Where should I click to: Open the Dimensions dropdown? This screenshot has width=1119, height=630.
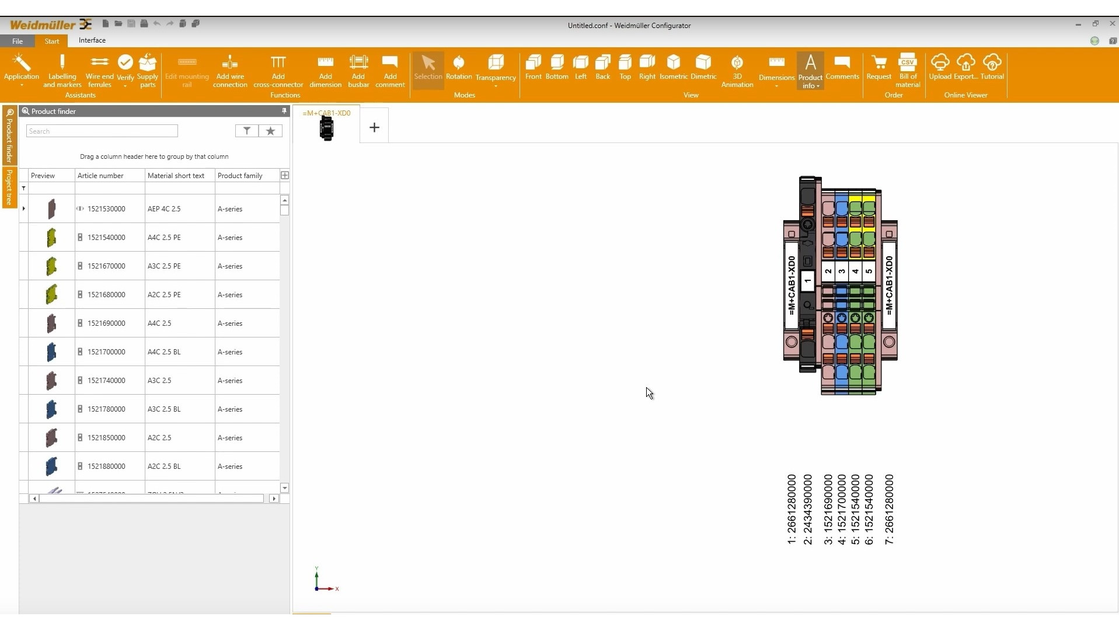(x=776, y=70)
